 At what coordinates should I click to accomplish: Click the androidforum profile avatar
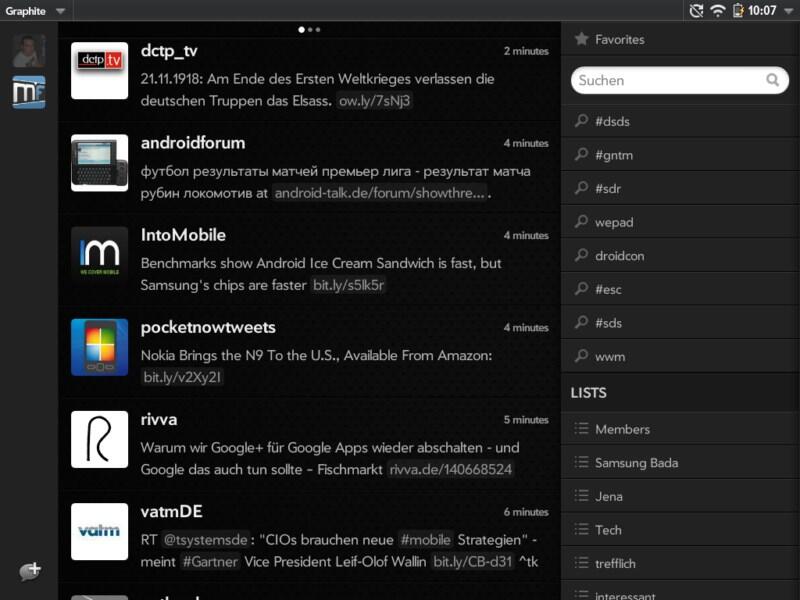click(x=99, y=163)
